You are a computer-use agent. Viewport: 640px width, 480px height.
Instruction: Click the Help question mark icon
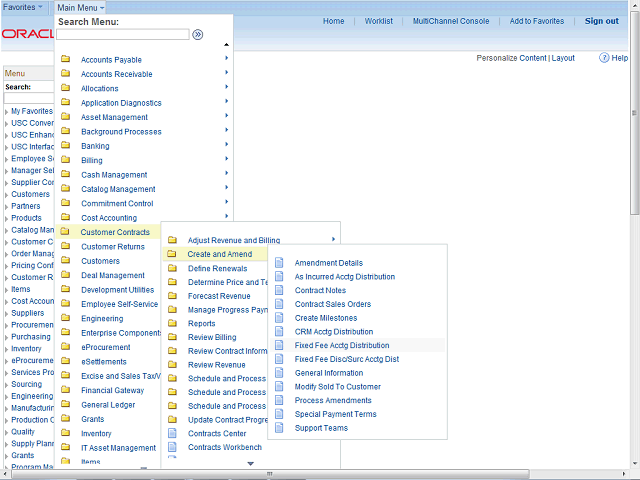click(x=605, y=58)
